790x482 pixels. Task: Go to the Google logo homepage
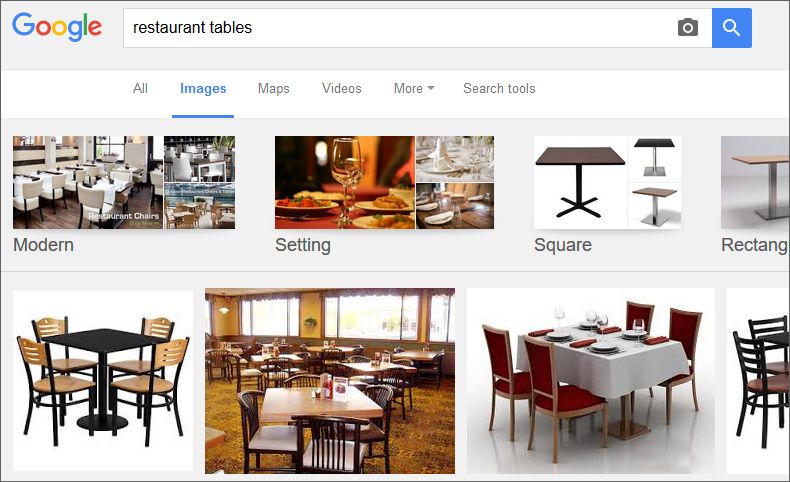tap(57, 27)
